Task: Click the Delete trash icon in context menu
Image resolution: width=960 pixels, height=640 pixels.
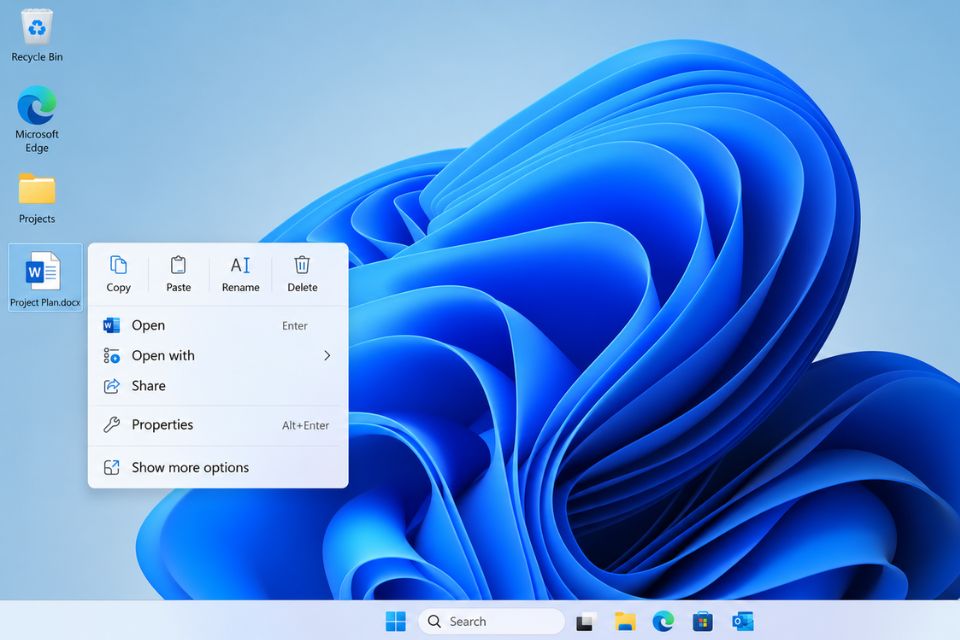Action: coord(302,274)
